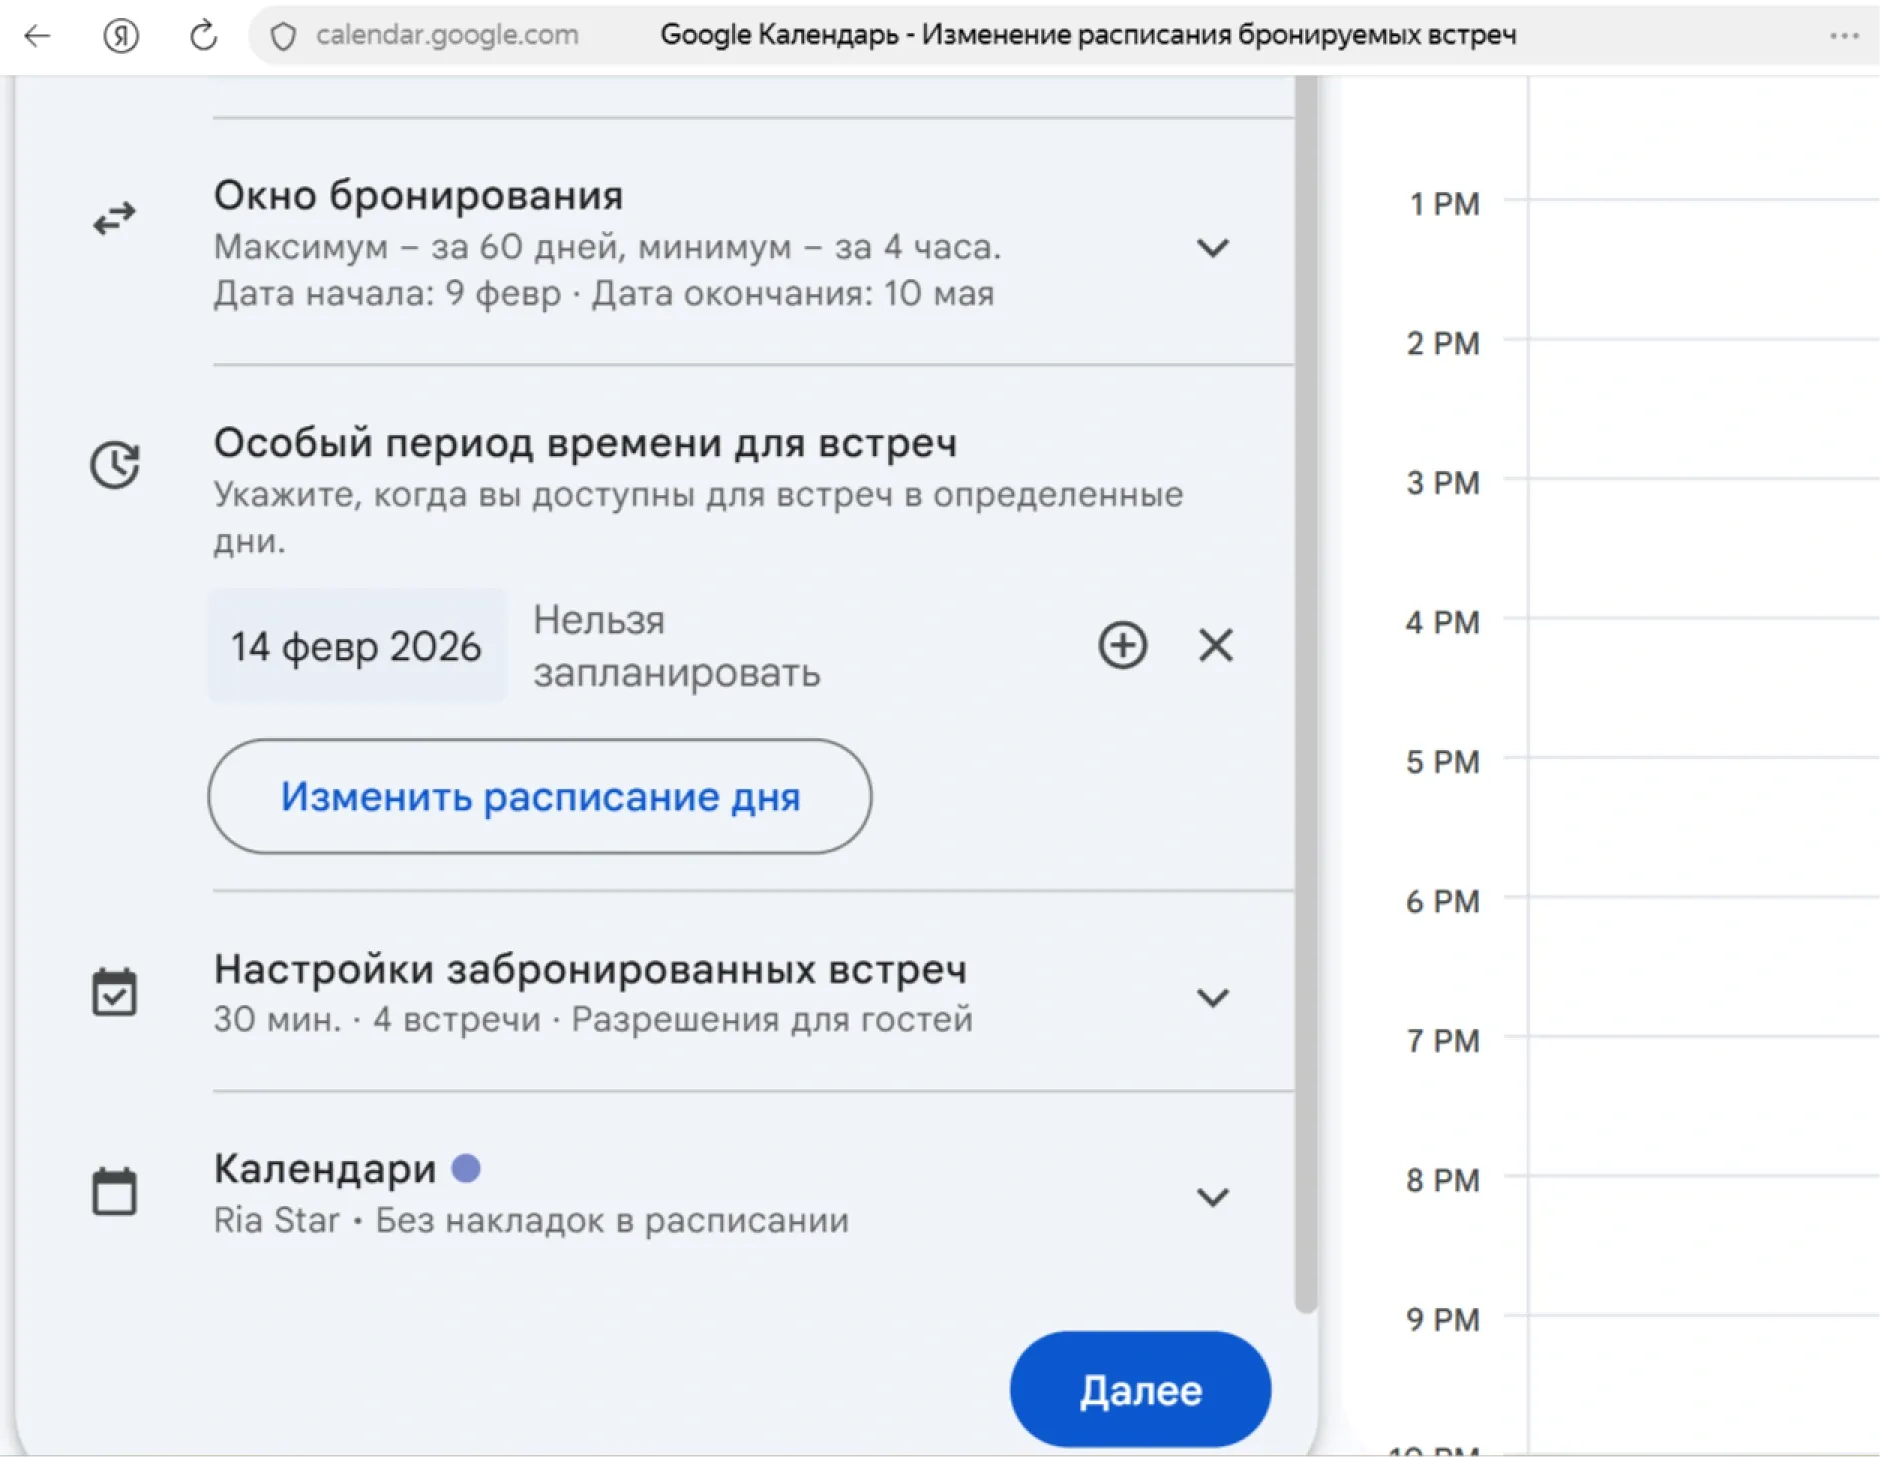The width and height of the screenshot is (1880, 1457).
Task: Reload the page in the browser
Action: coord(202,35)
